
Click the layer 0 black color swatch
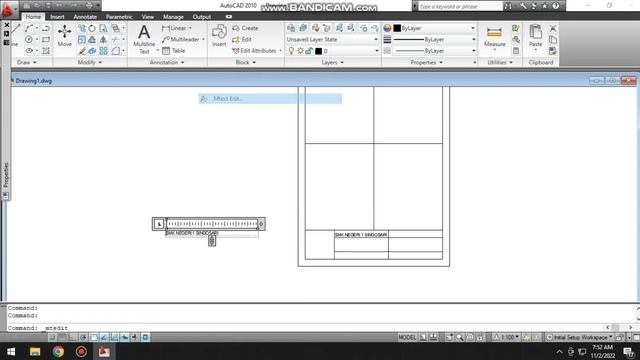pos(318,51)
